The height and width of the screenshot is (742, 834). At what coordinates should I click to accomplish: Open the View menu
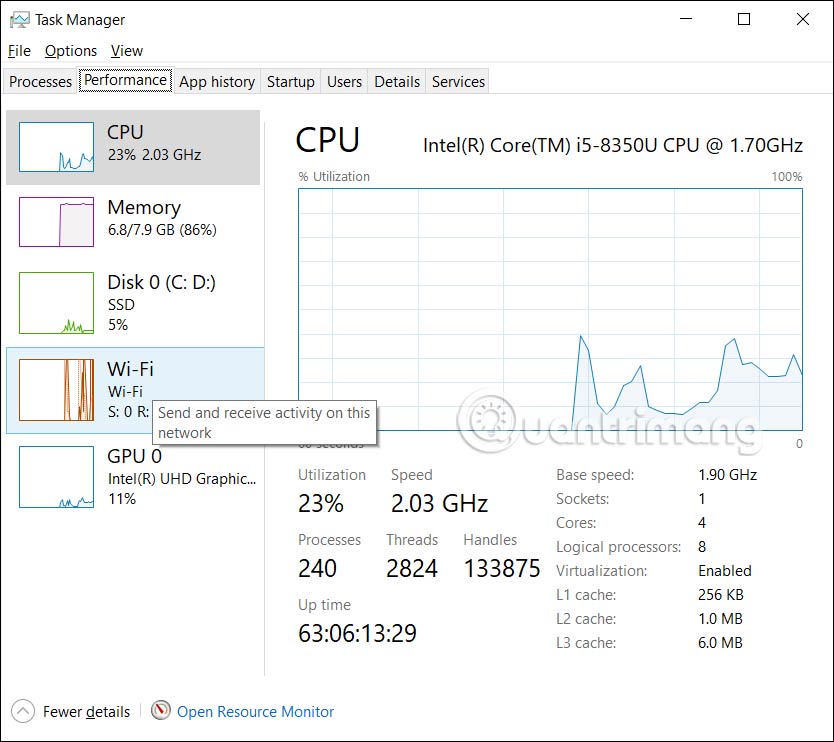coord(127,51)
